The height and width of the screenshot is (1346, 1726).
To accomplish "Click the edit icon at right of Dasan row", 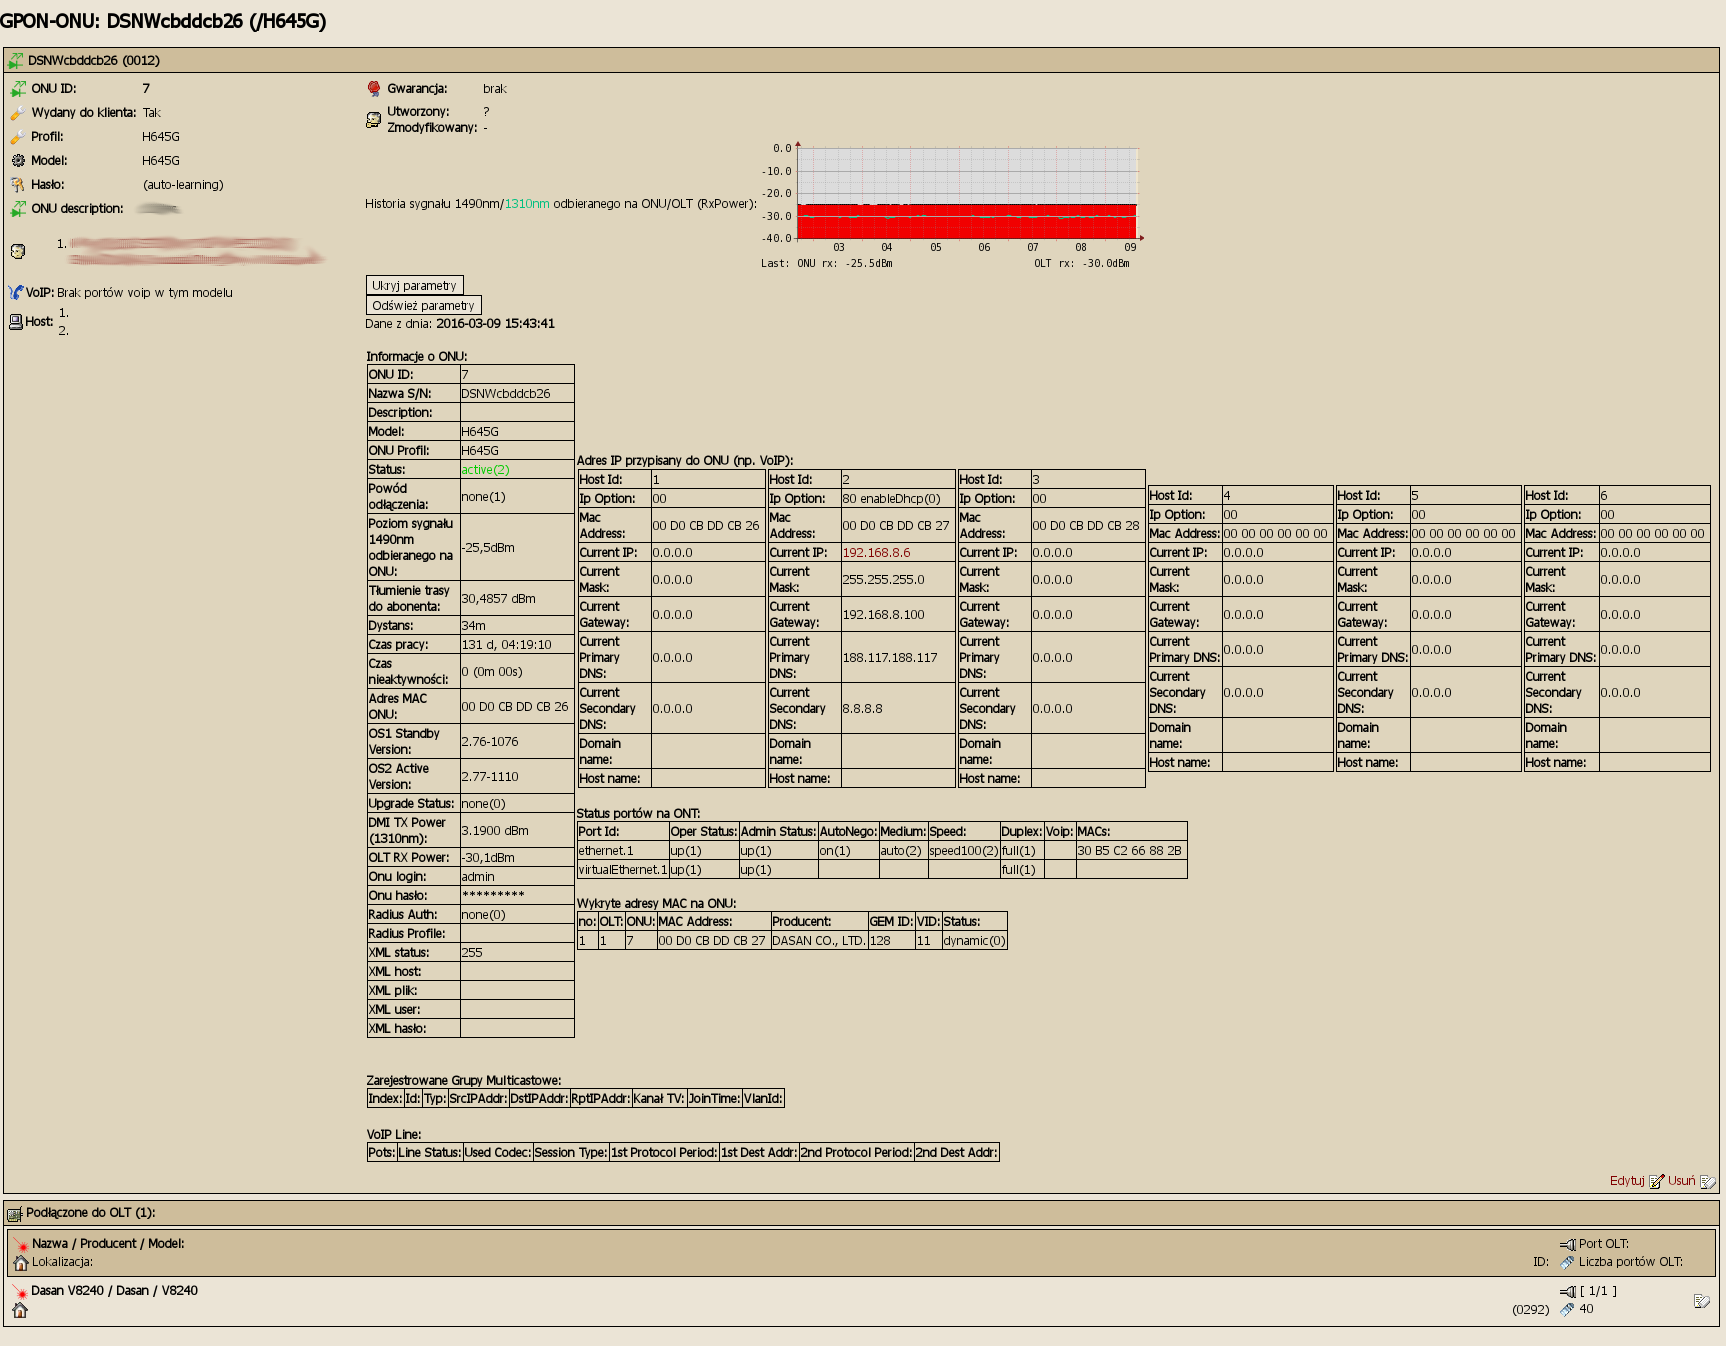I will pyautogui.click(x=1702, y=1301).
